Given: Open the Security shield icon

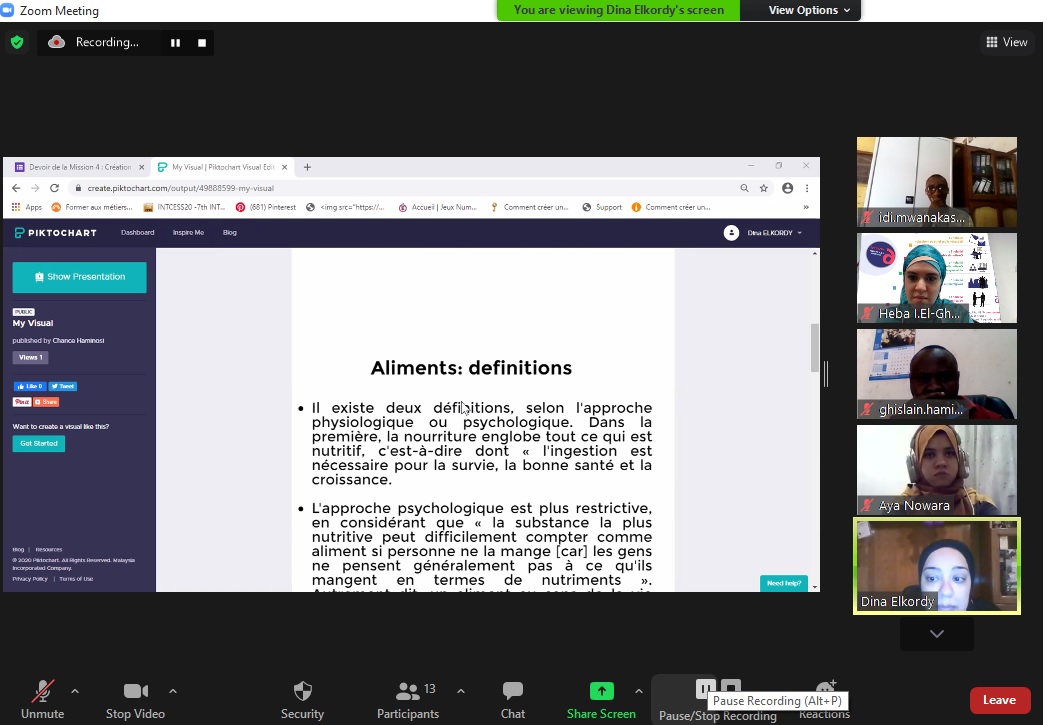Looking at the screenshot, I should [x=302, y=692].
